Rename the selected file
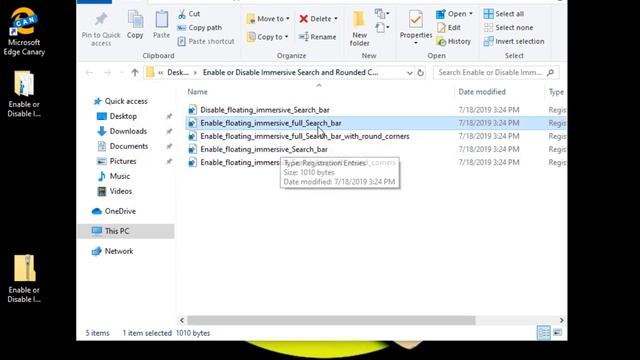 click(x=318, y=37)
